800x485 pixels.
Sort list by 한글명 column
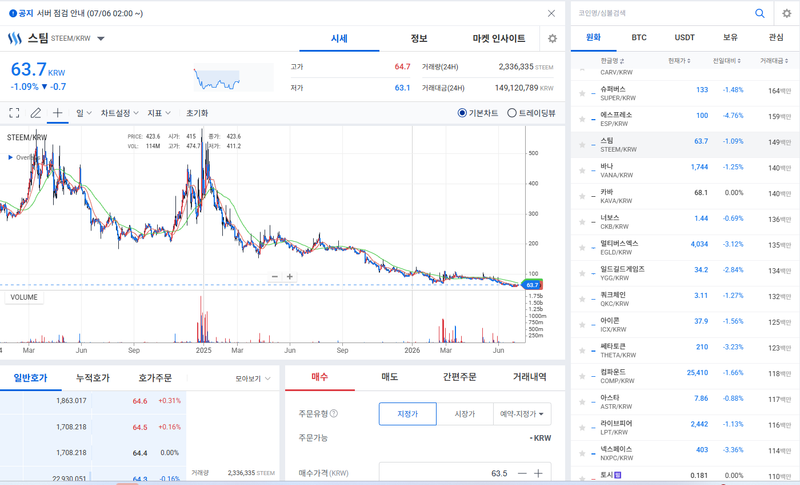(612, 61)
